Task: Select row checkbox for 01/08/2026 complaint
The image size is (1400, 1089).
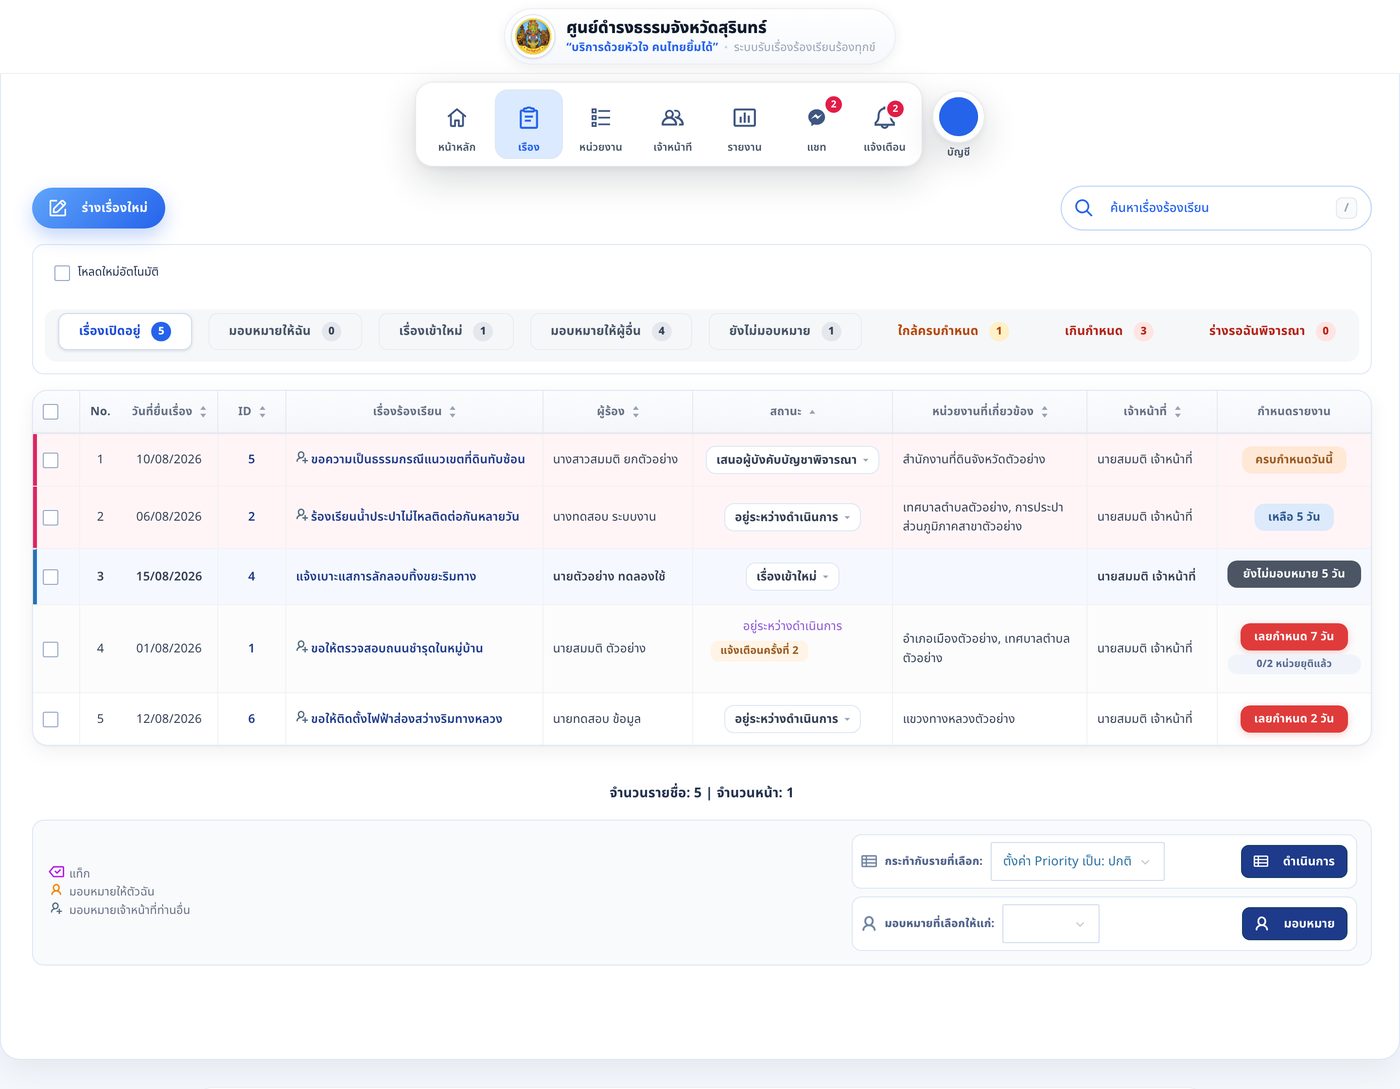Action: point(51,649)
